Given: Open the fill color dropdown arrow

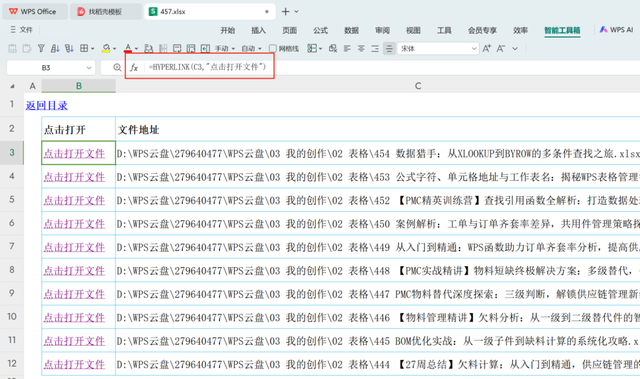Looking at the screenshot, I should 114,49.
